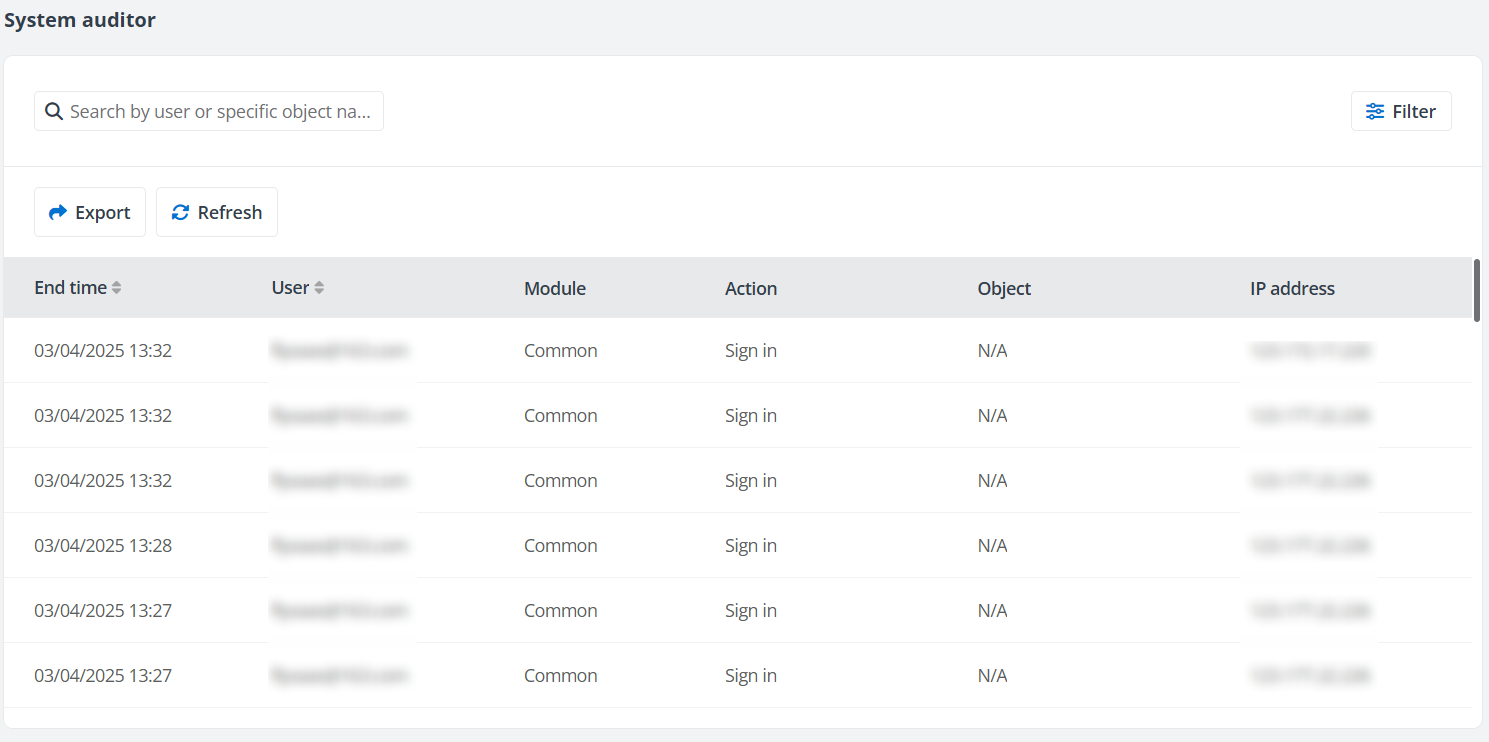
Task: Click the IP address column header
Action: point(1292,288)
